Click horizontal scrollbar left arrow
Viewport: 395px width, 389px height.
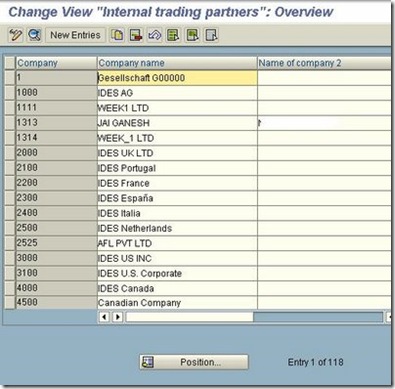[x=104, y=317]
